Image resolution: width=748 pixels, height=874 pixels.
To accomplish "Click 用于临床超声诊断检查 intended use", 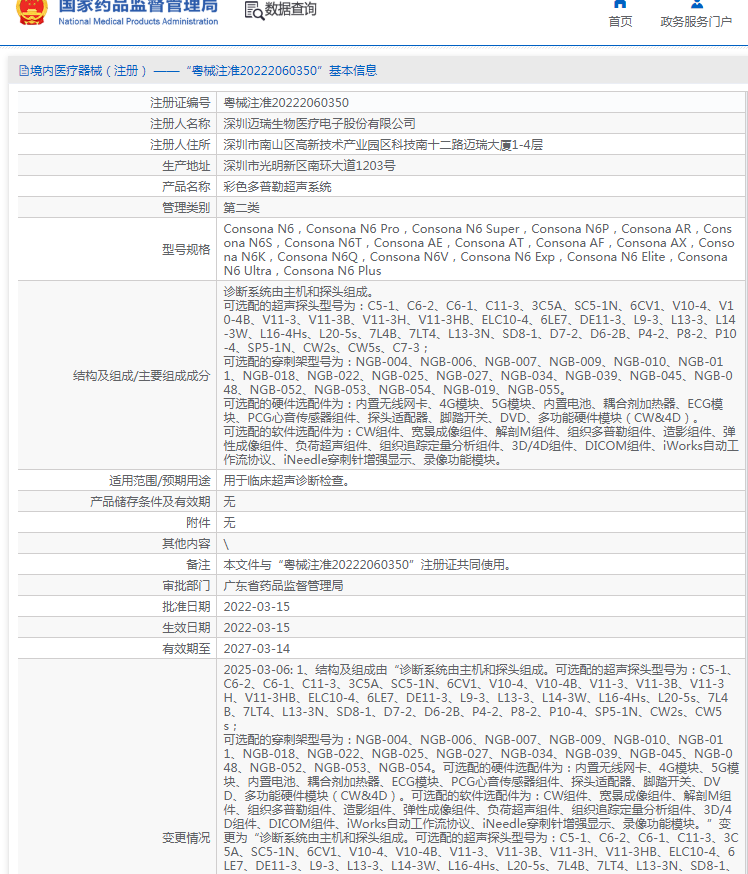I will tap(288, 480).
